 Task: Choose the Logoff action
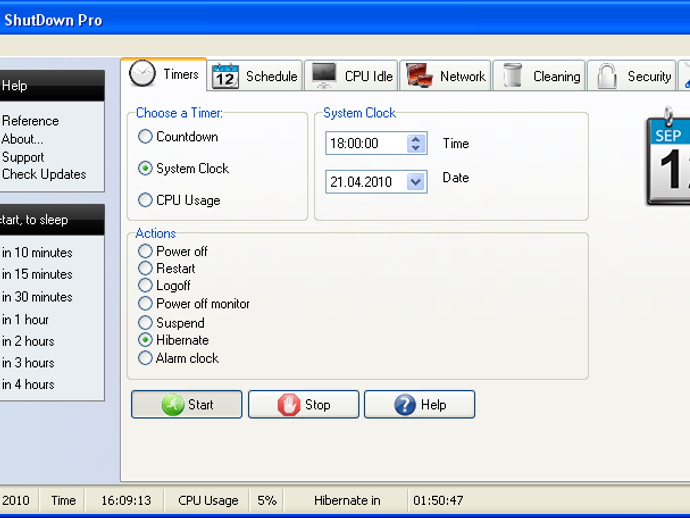click(164, 285)
